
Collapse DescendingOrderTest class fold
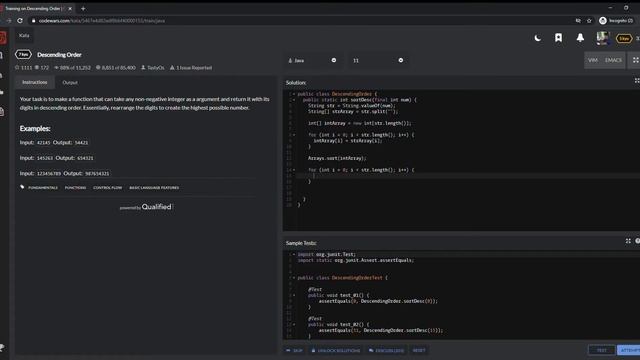[x=294, y=278]
